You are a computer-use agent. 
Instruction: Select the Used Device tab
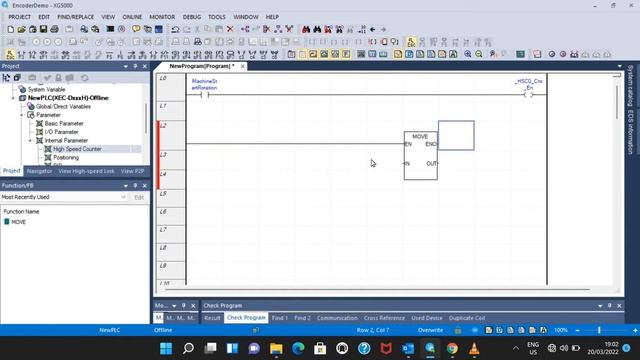click(x=427, y=318)
